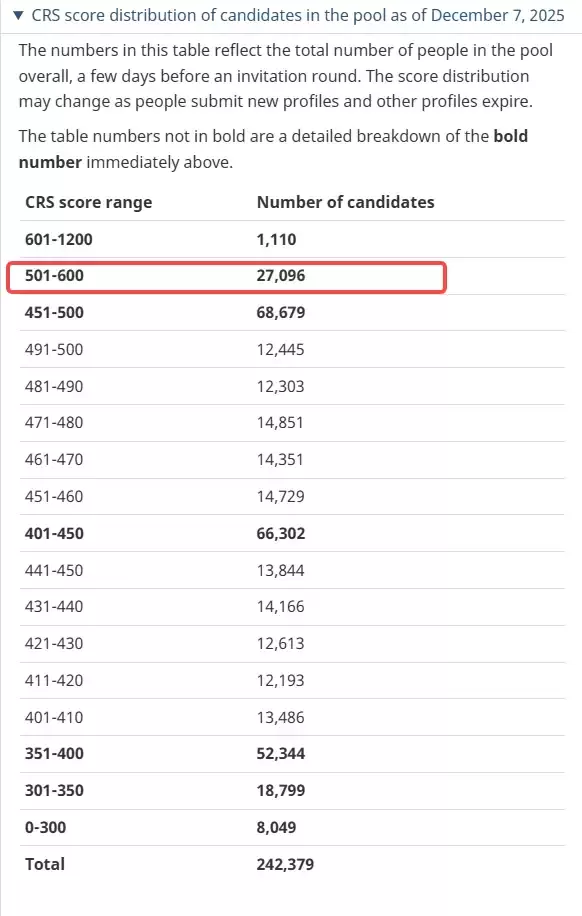Select the 0-300 score range

point(45,827)
